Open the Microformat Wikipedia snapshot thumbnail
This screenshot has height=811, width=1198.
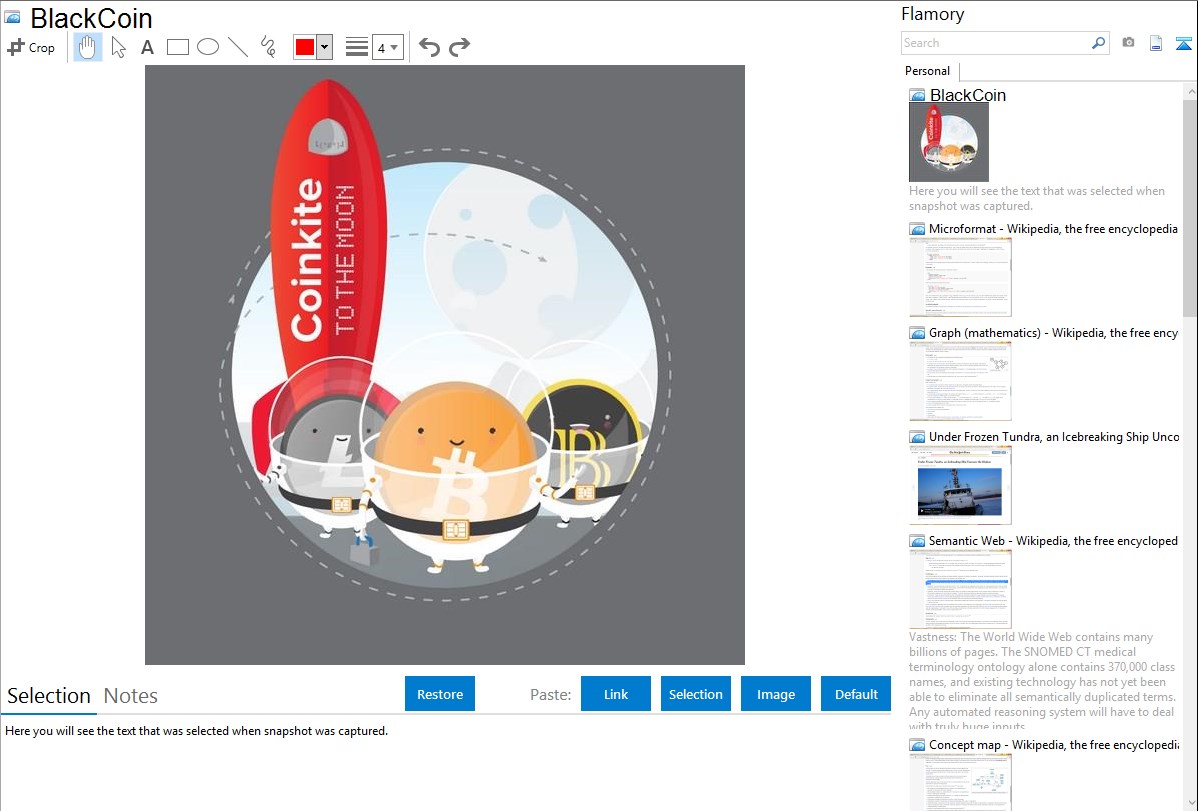[x=960, y=277]
